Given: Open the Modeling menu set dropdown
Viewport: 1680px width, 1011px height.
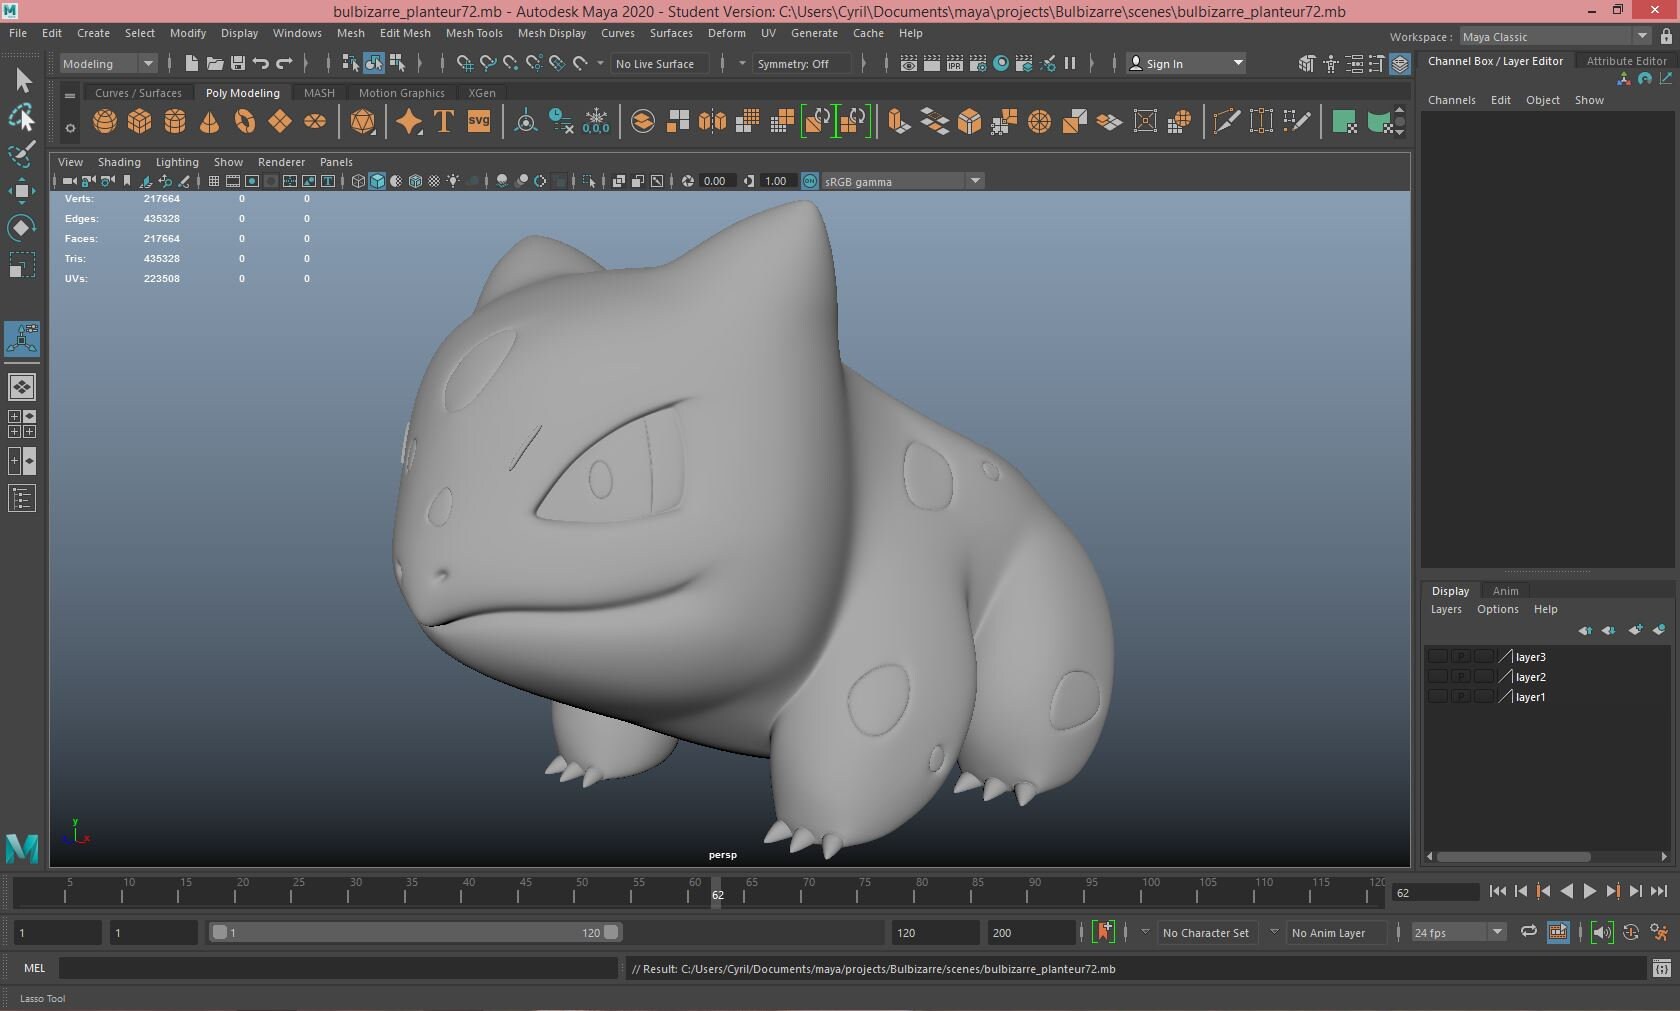Looking at the screenshot, I should [108, 63].
